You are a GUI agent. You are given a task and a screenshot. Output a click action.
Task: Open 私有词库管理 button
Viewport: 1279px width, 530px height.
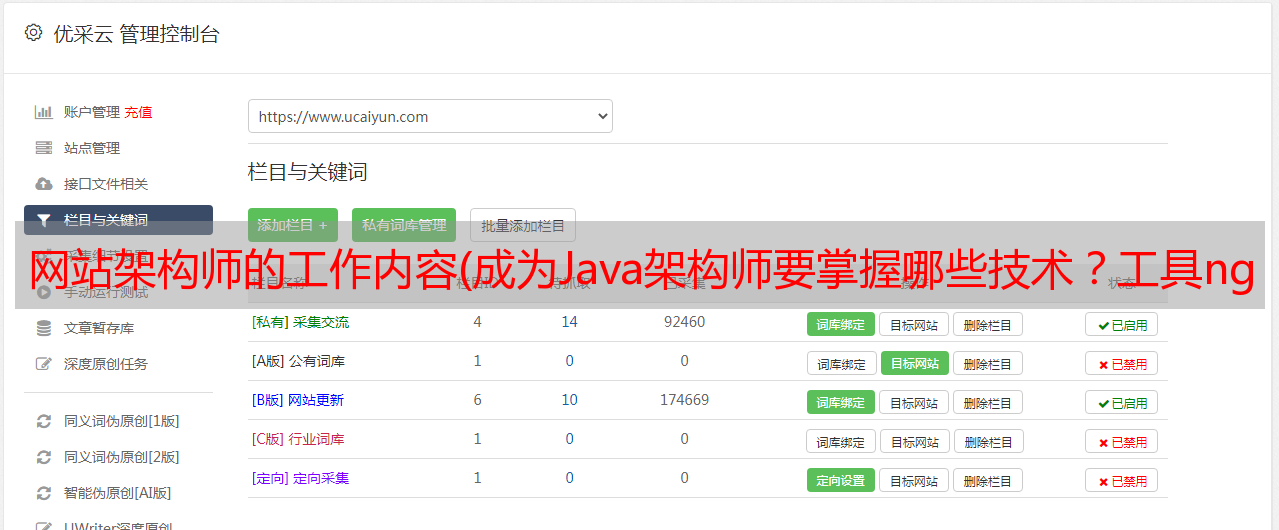pos(404,225)
